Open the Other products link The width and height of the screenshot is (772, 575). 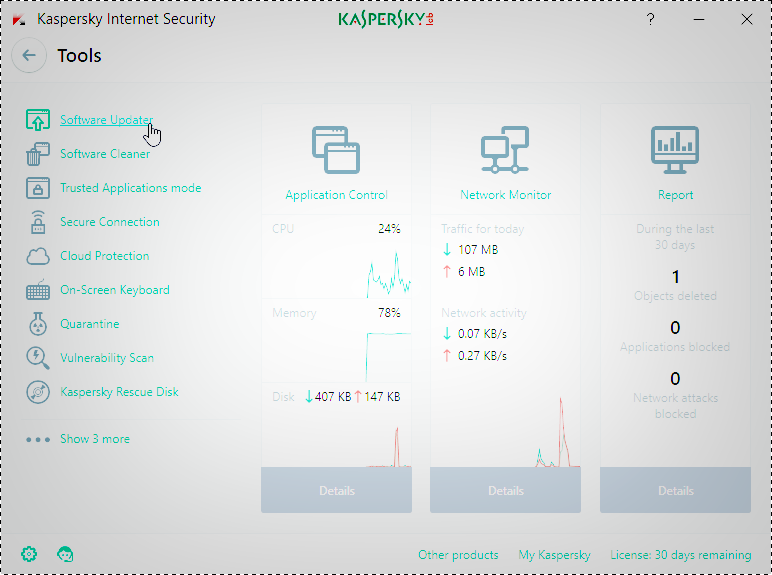click(458, 555)
